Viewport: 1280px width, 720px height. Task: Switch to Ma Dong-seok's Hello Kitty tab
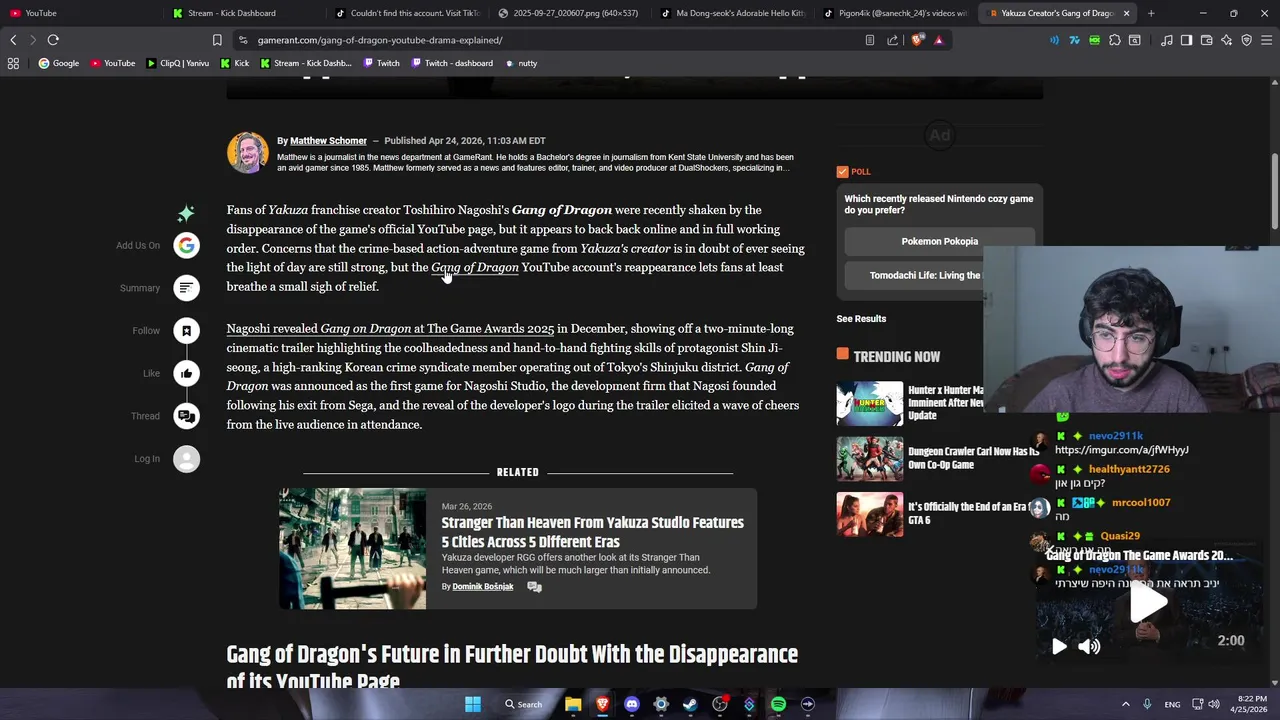click(x=733, y=13)
